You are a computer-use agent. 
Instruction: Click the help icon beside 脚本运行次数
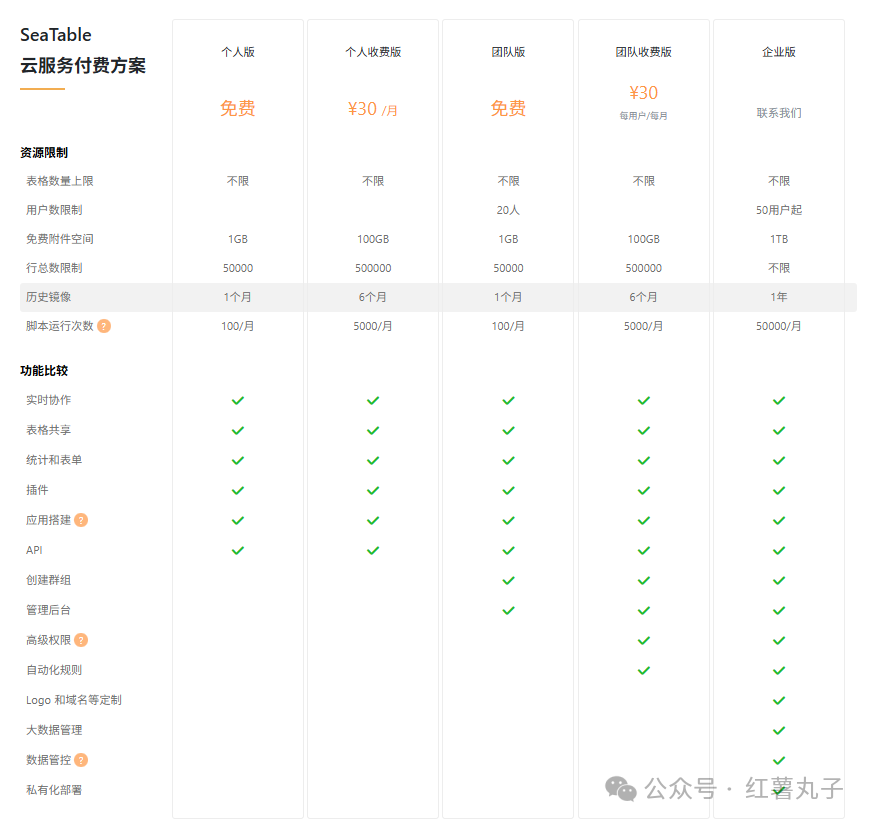click(104, 326)
